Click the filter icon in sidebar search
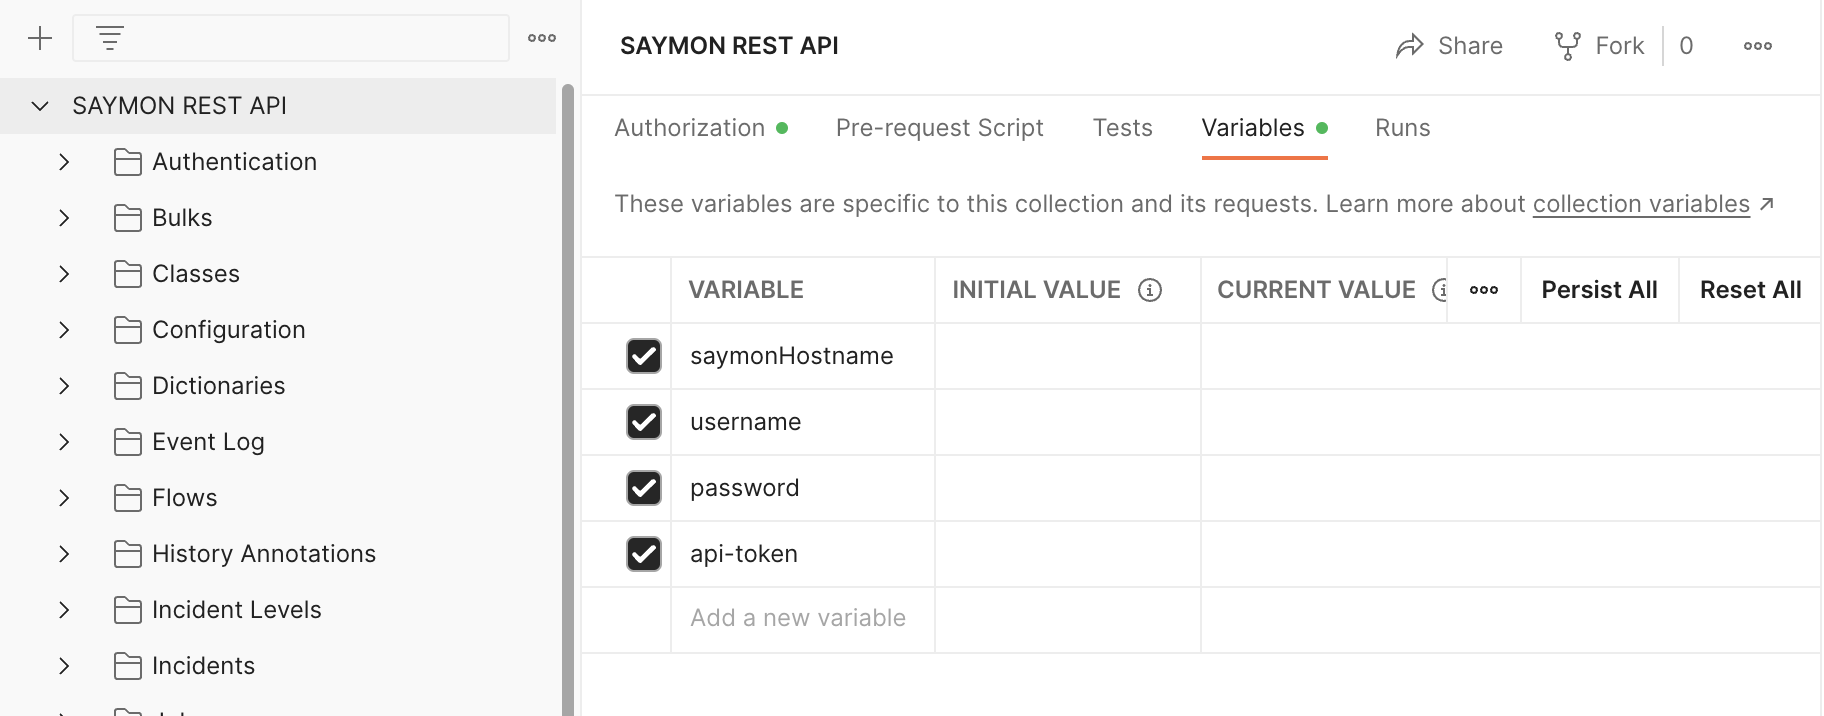This screenshot has width=1824, height=716. pos(110,39)
